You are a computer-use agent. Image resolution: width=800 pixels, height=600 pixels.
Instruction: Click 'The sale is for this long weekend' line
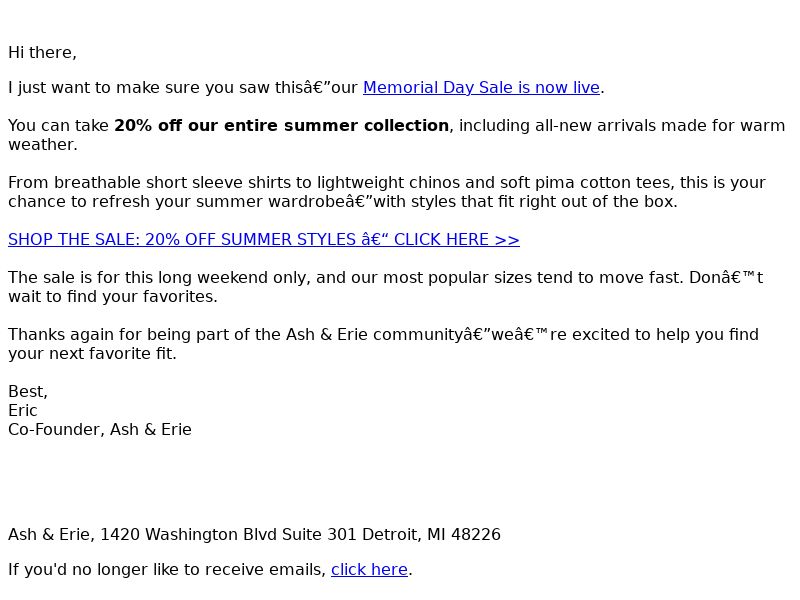(386, 278)
